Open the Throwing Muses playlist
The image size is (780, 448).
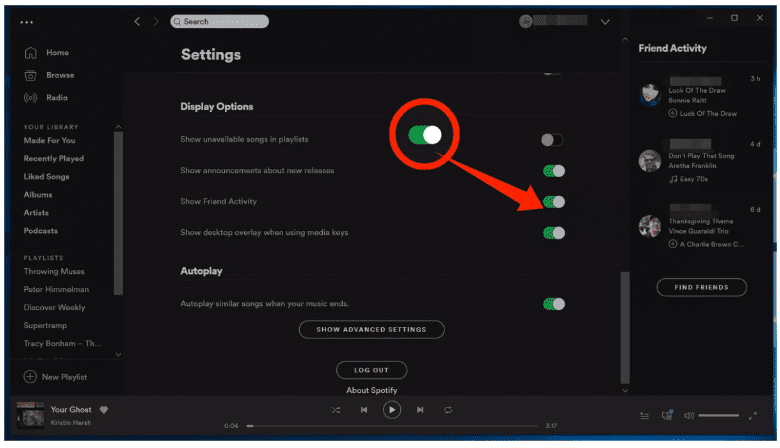click(54, 271)
